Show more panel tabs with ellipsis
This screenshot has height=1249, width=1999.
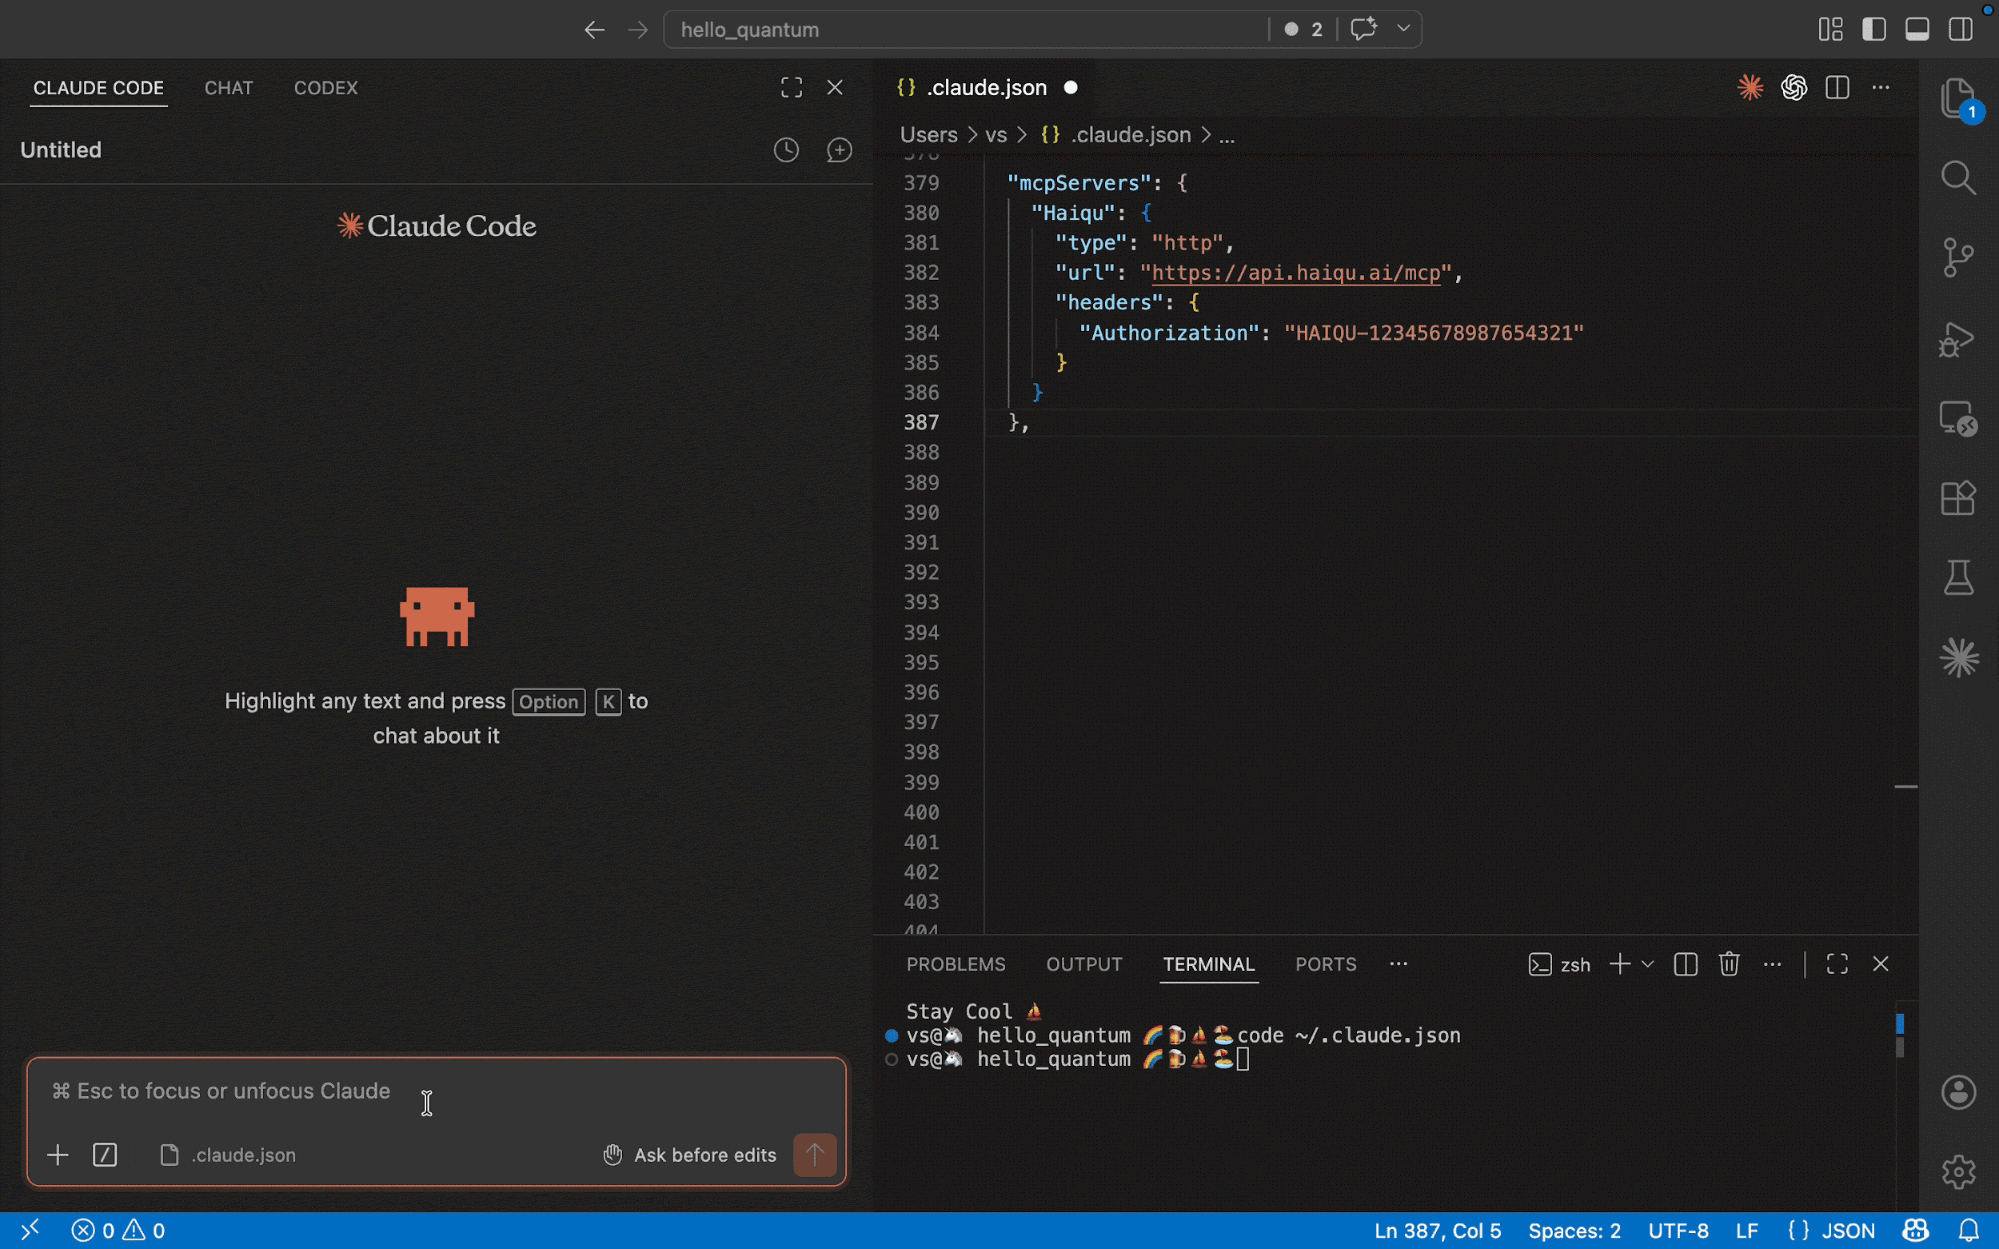tap(1398, 964)
